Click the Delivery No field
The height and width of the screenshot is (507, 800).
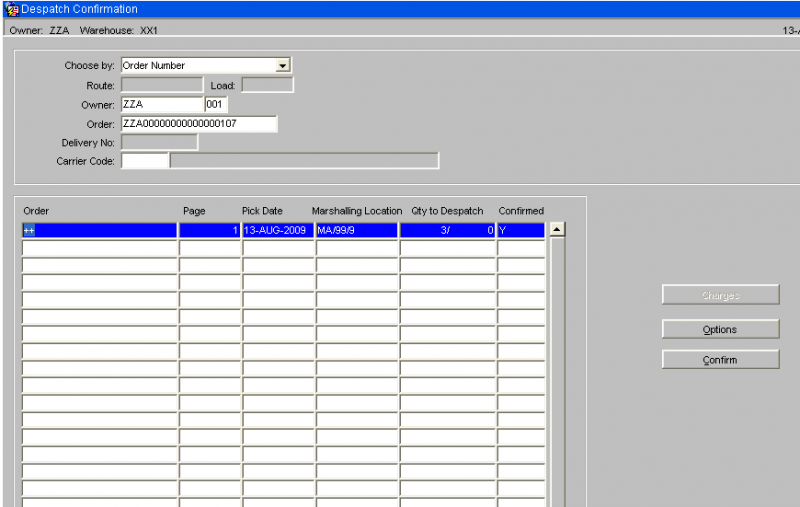pos(159,142)
